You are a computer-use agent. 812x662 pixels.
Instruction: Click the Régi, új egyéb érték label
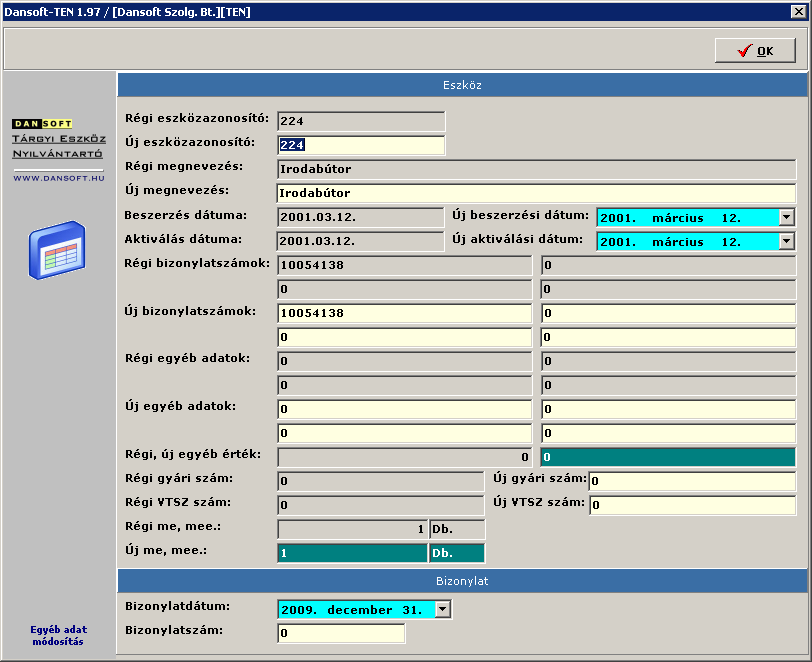point(193,454)
